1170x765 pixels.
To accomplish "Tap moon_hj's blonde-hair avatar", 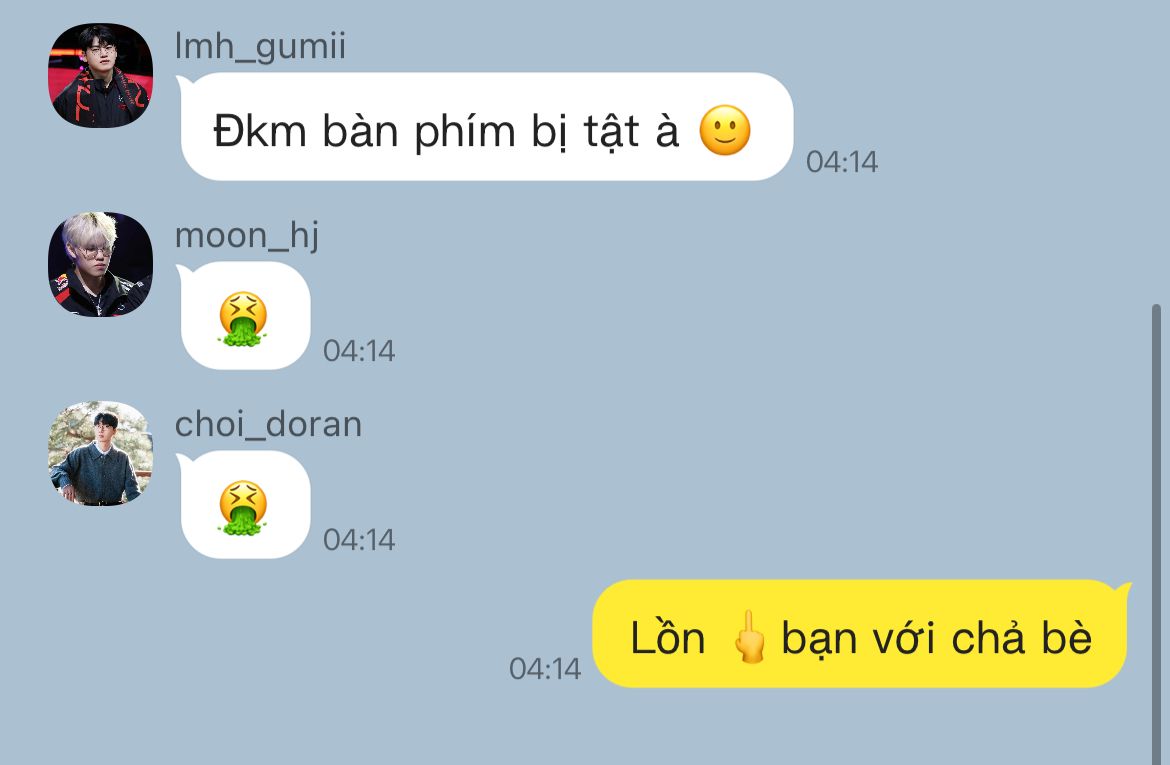I will [101, 264].
